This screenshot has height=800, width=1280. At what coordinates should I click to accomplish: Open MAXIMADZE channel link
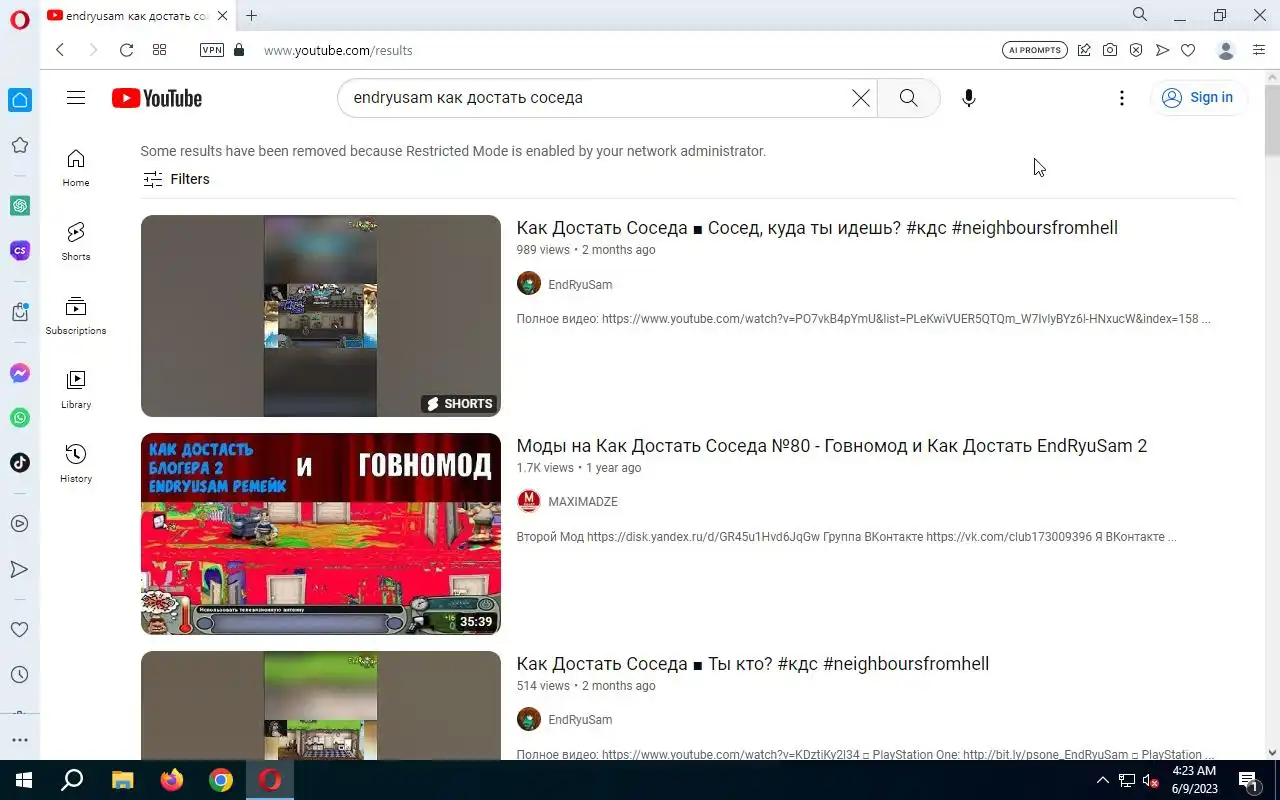(583, 502)
